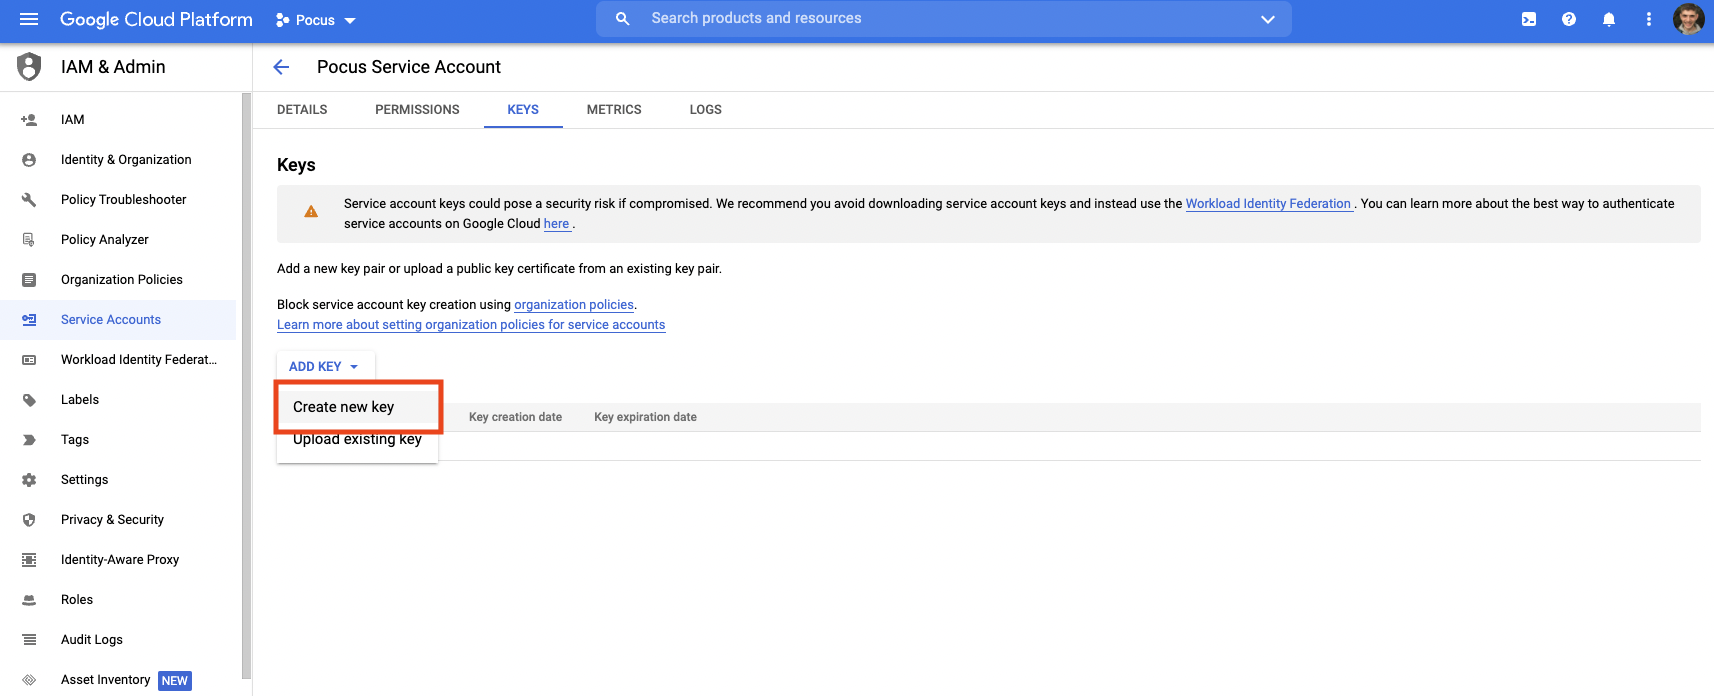Image resolution: width=1714 pixels, height=696 pixels.
Task: Click the Privacy & Security shield icon
Action: (29, 520)
